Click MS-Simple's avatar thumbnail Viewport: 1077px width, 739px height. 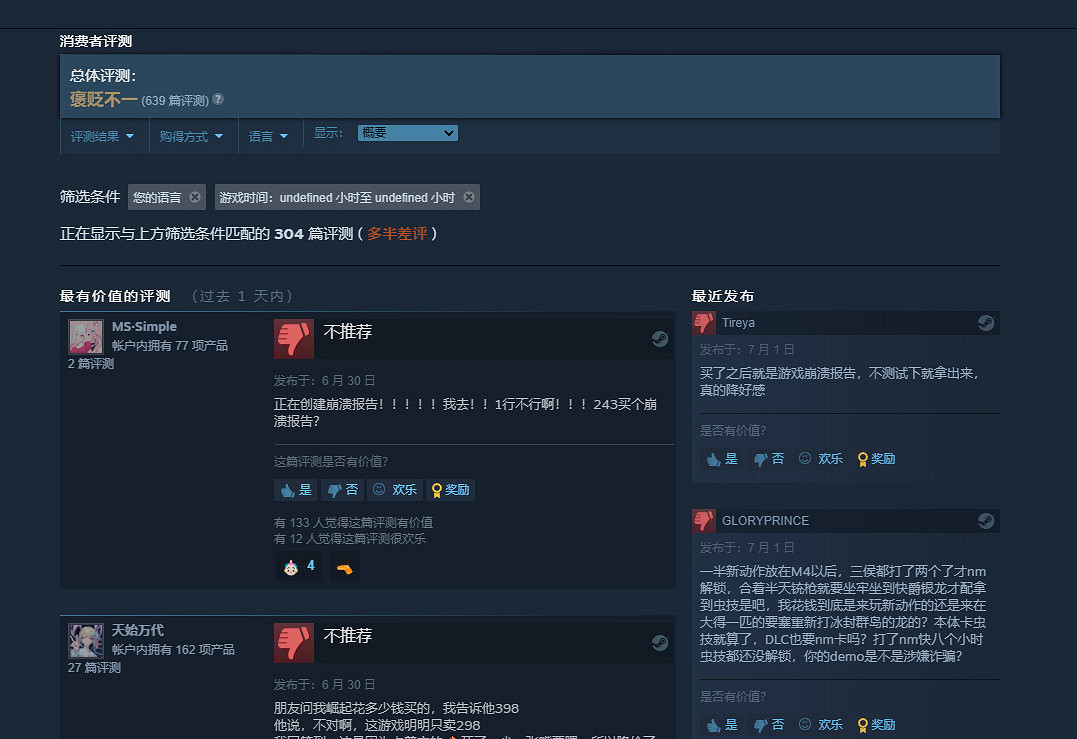tap(86, 337)
